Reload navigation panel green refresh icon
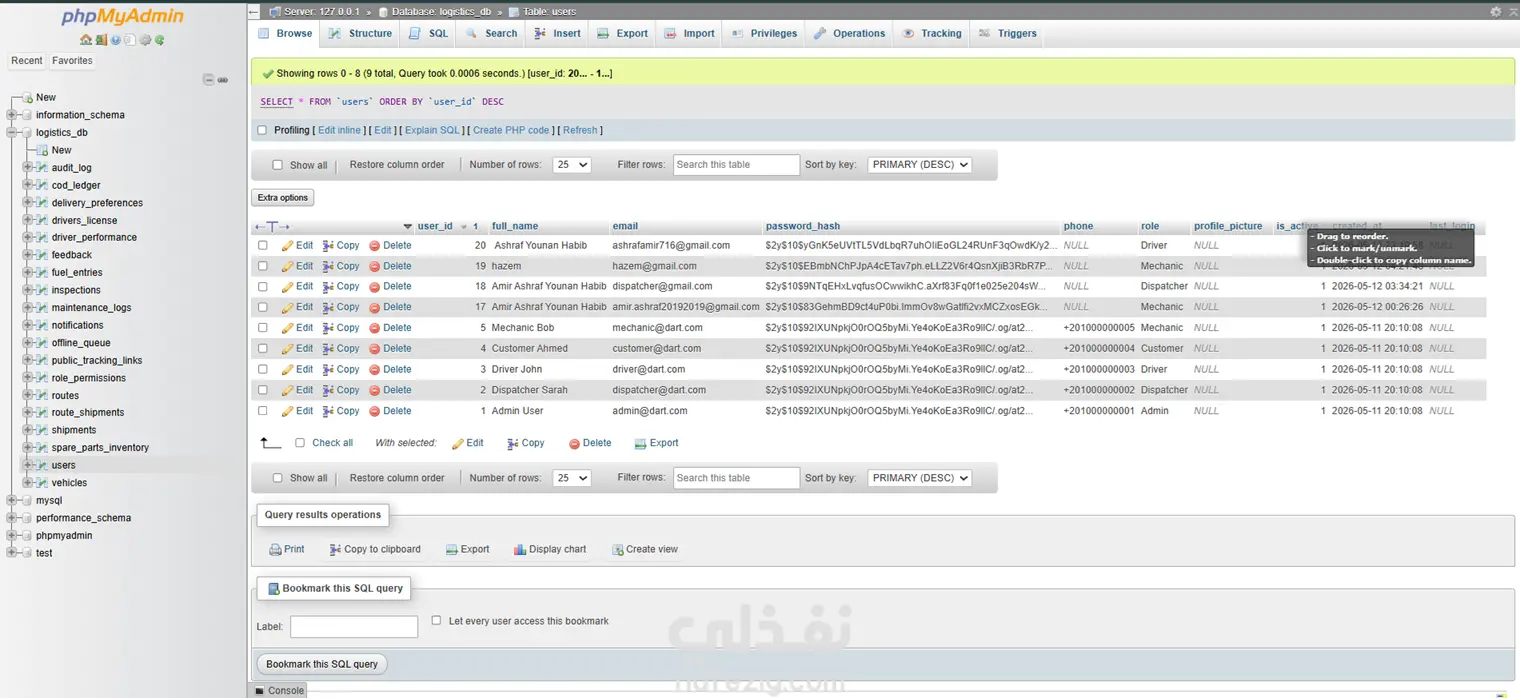The height and width of the screenshot is (698, 1520). 159,40
